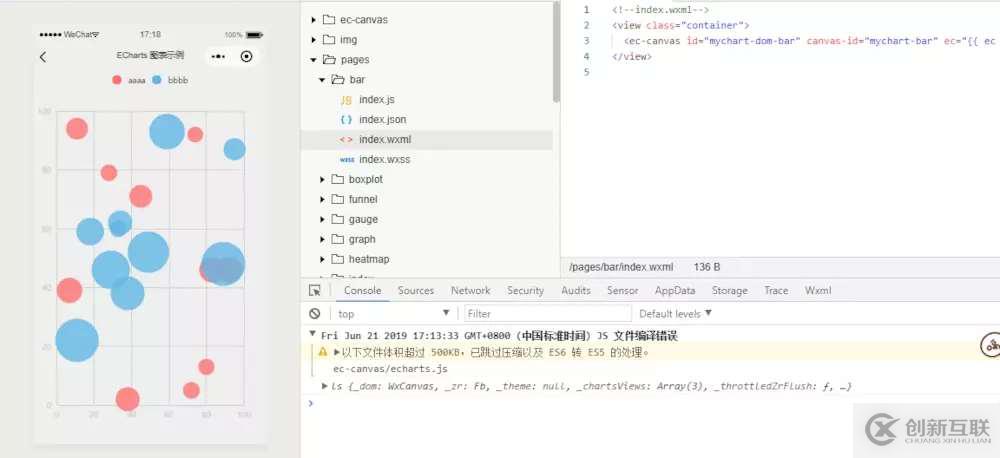This screenshot has width=1000, height=458.
Task: Open the top context dropdown
Action: pyautogui.click(x=393, y=314)
